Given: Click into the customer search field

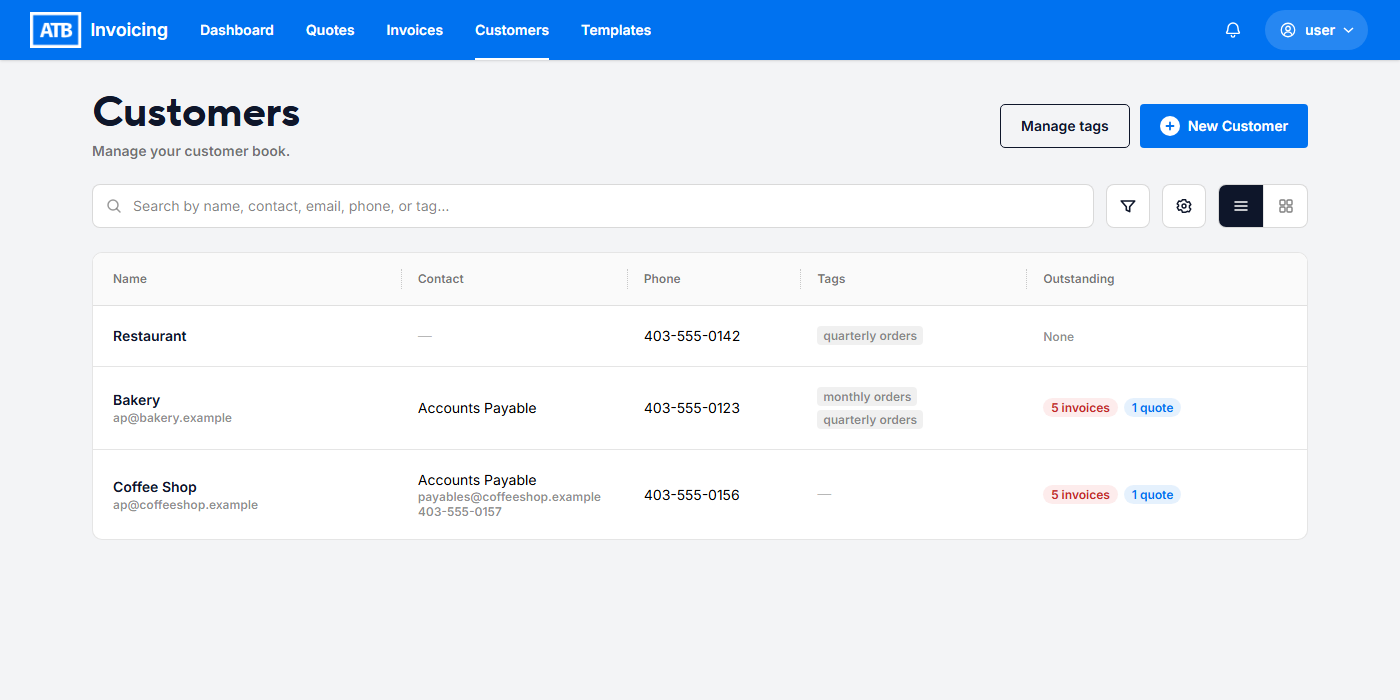Looking at the screenshot, I should 593,206.
